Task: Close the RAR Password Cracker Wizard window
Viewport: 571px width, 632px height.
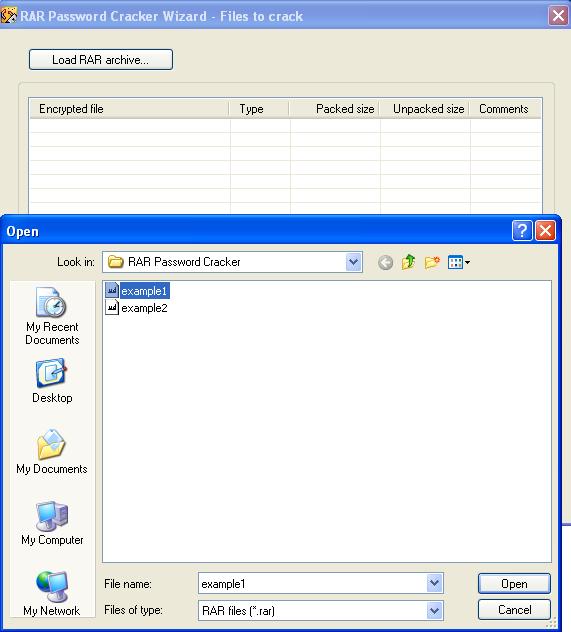Action: click(558, 16)
